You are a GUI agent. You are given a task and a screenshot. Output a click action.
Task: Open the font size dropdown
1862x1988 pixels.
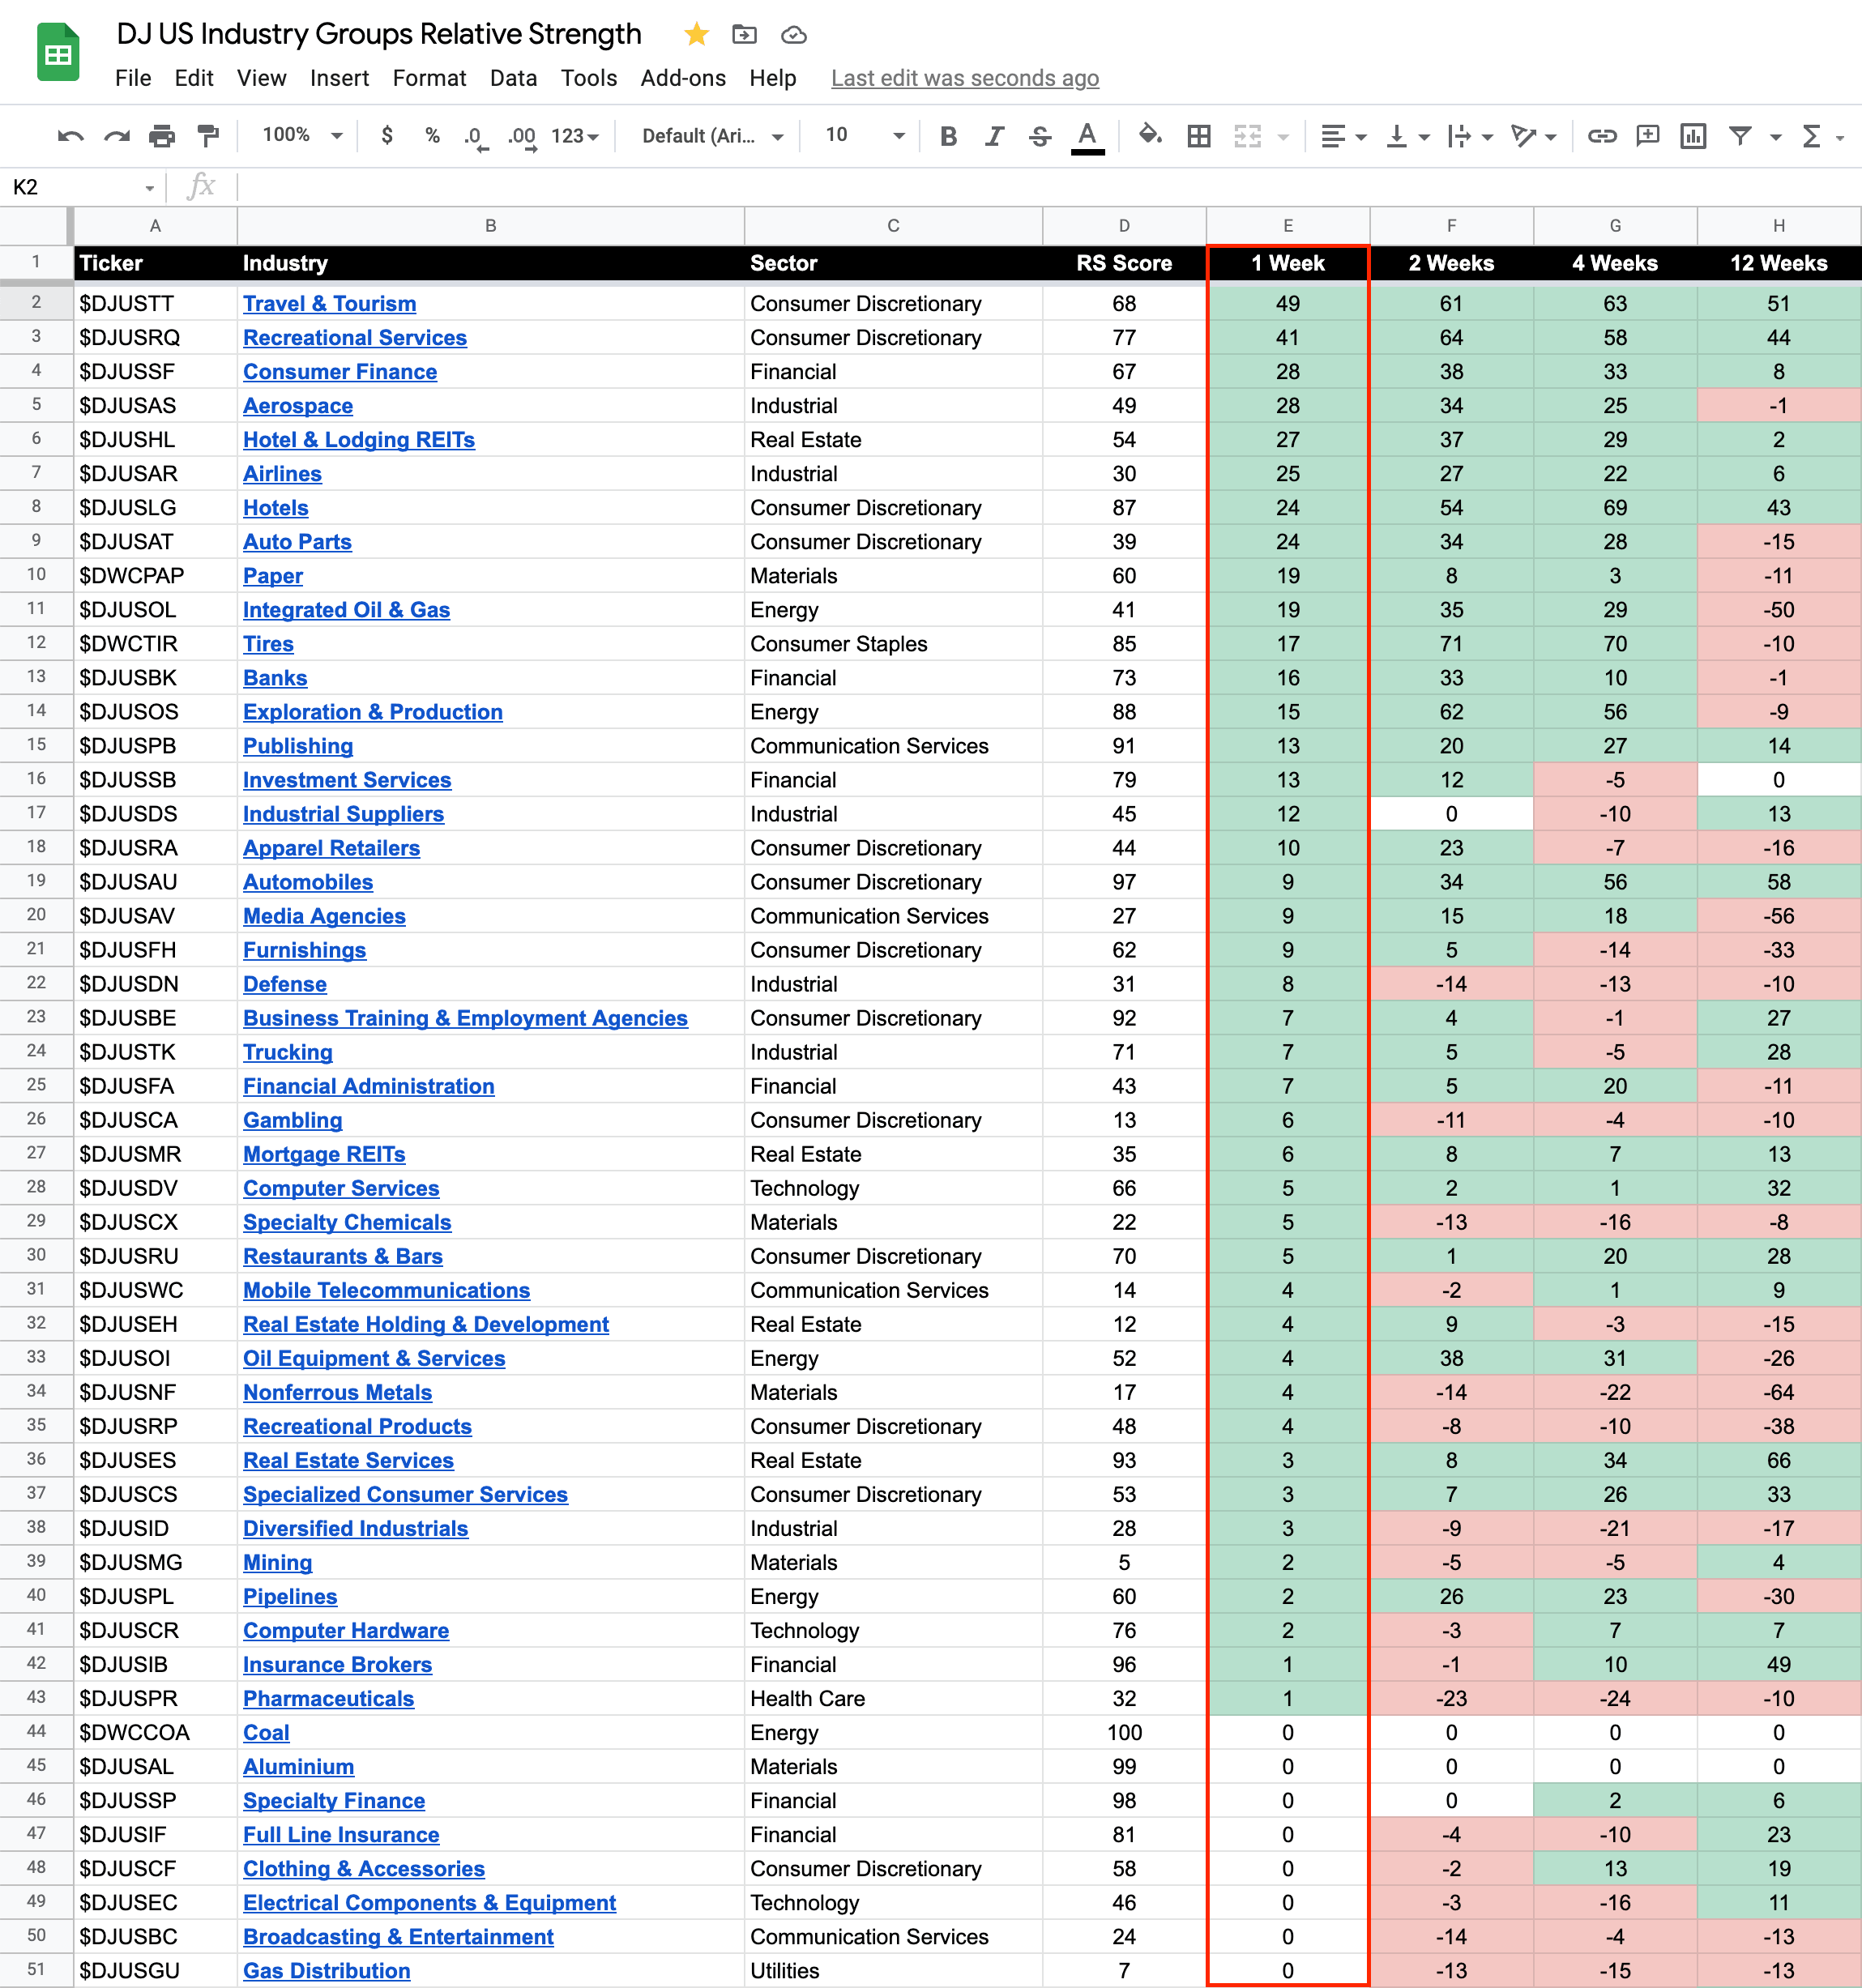pos(864,135)
